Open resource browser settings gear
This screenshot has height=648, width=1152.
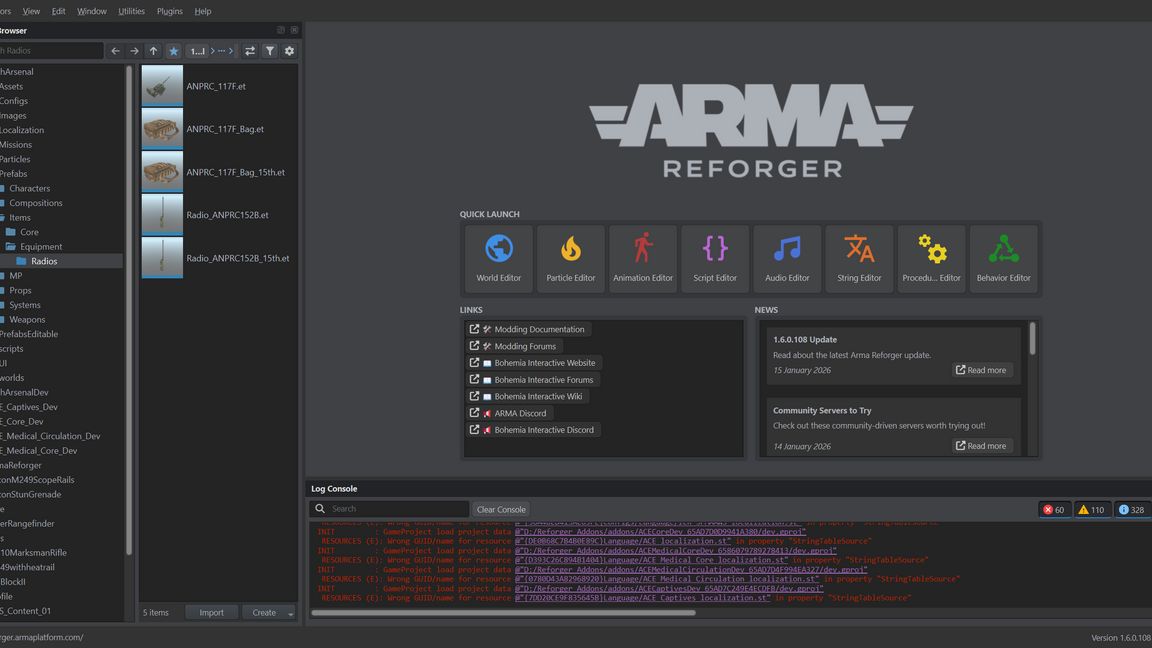[289, 51]
